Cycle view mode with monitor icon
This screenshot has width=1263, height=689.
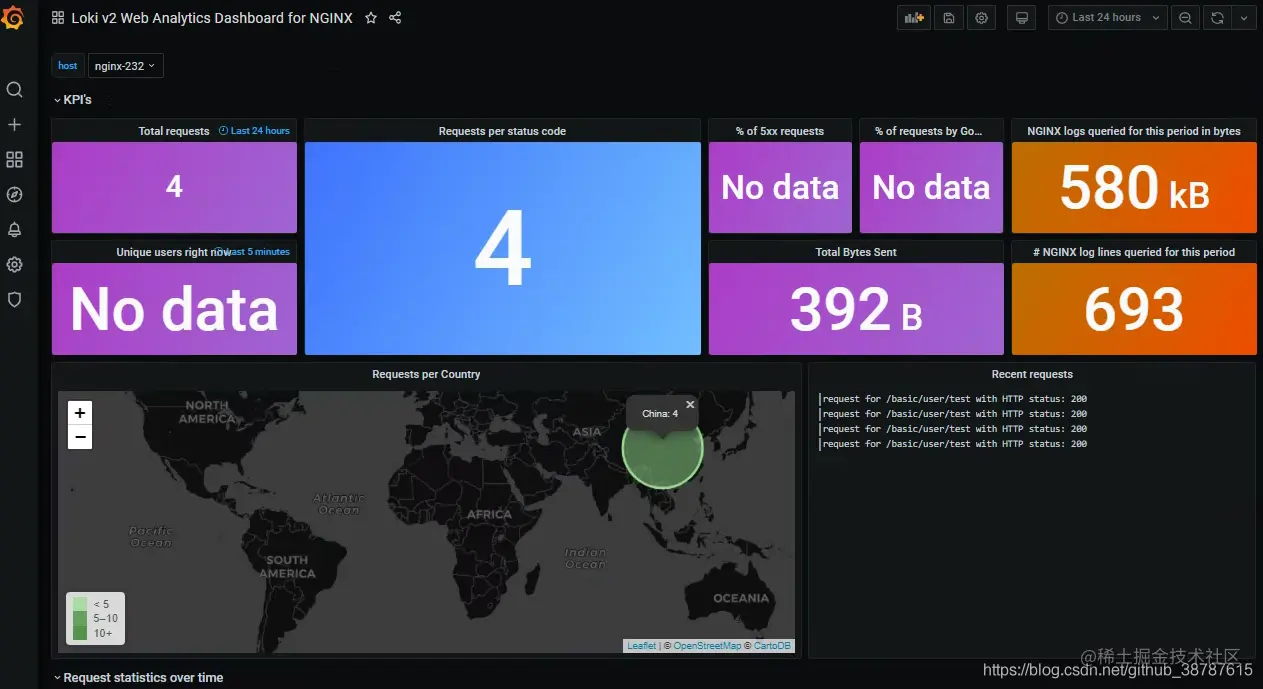click(1021, 18)
